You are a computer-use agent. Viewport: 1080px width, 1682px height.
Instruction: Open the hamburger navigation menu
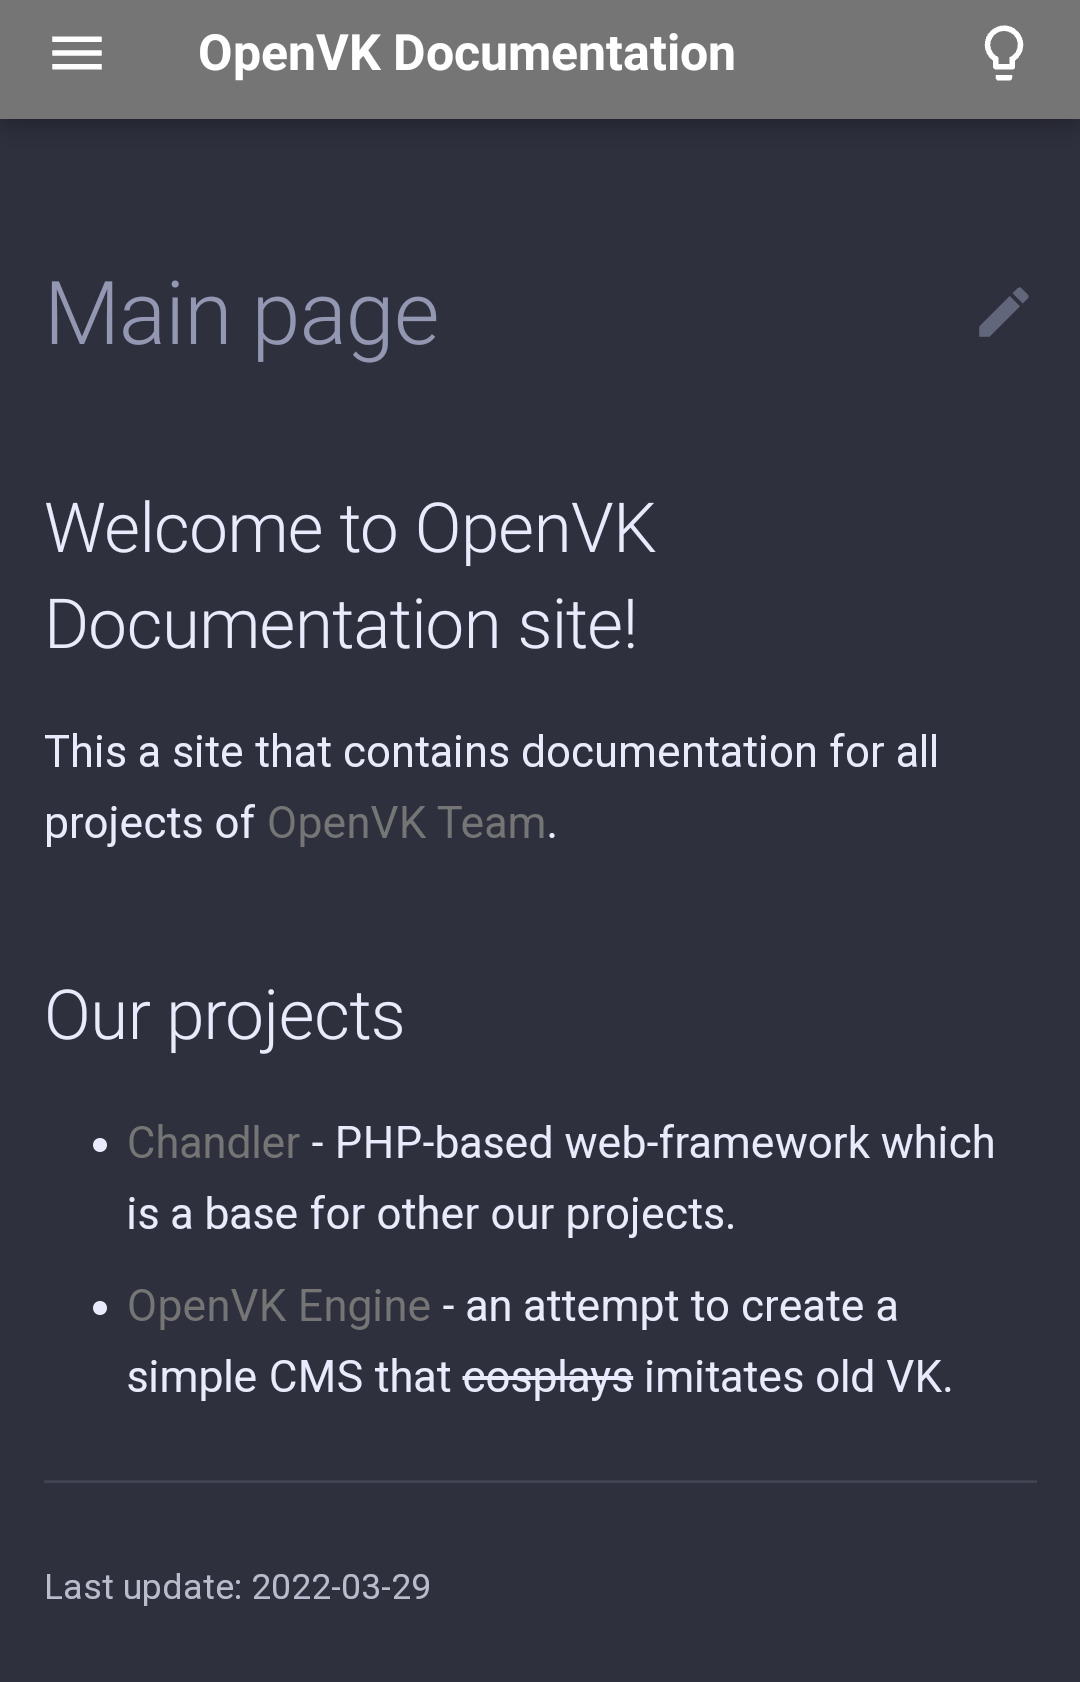tap(77, 54)
